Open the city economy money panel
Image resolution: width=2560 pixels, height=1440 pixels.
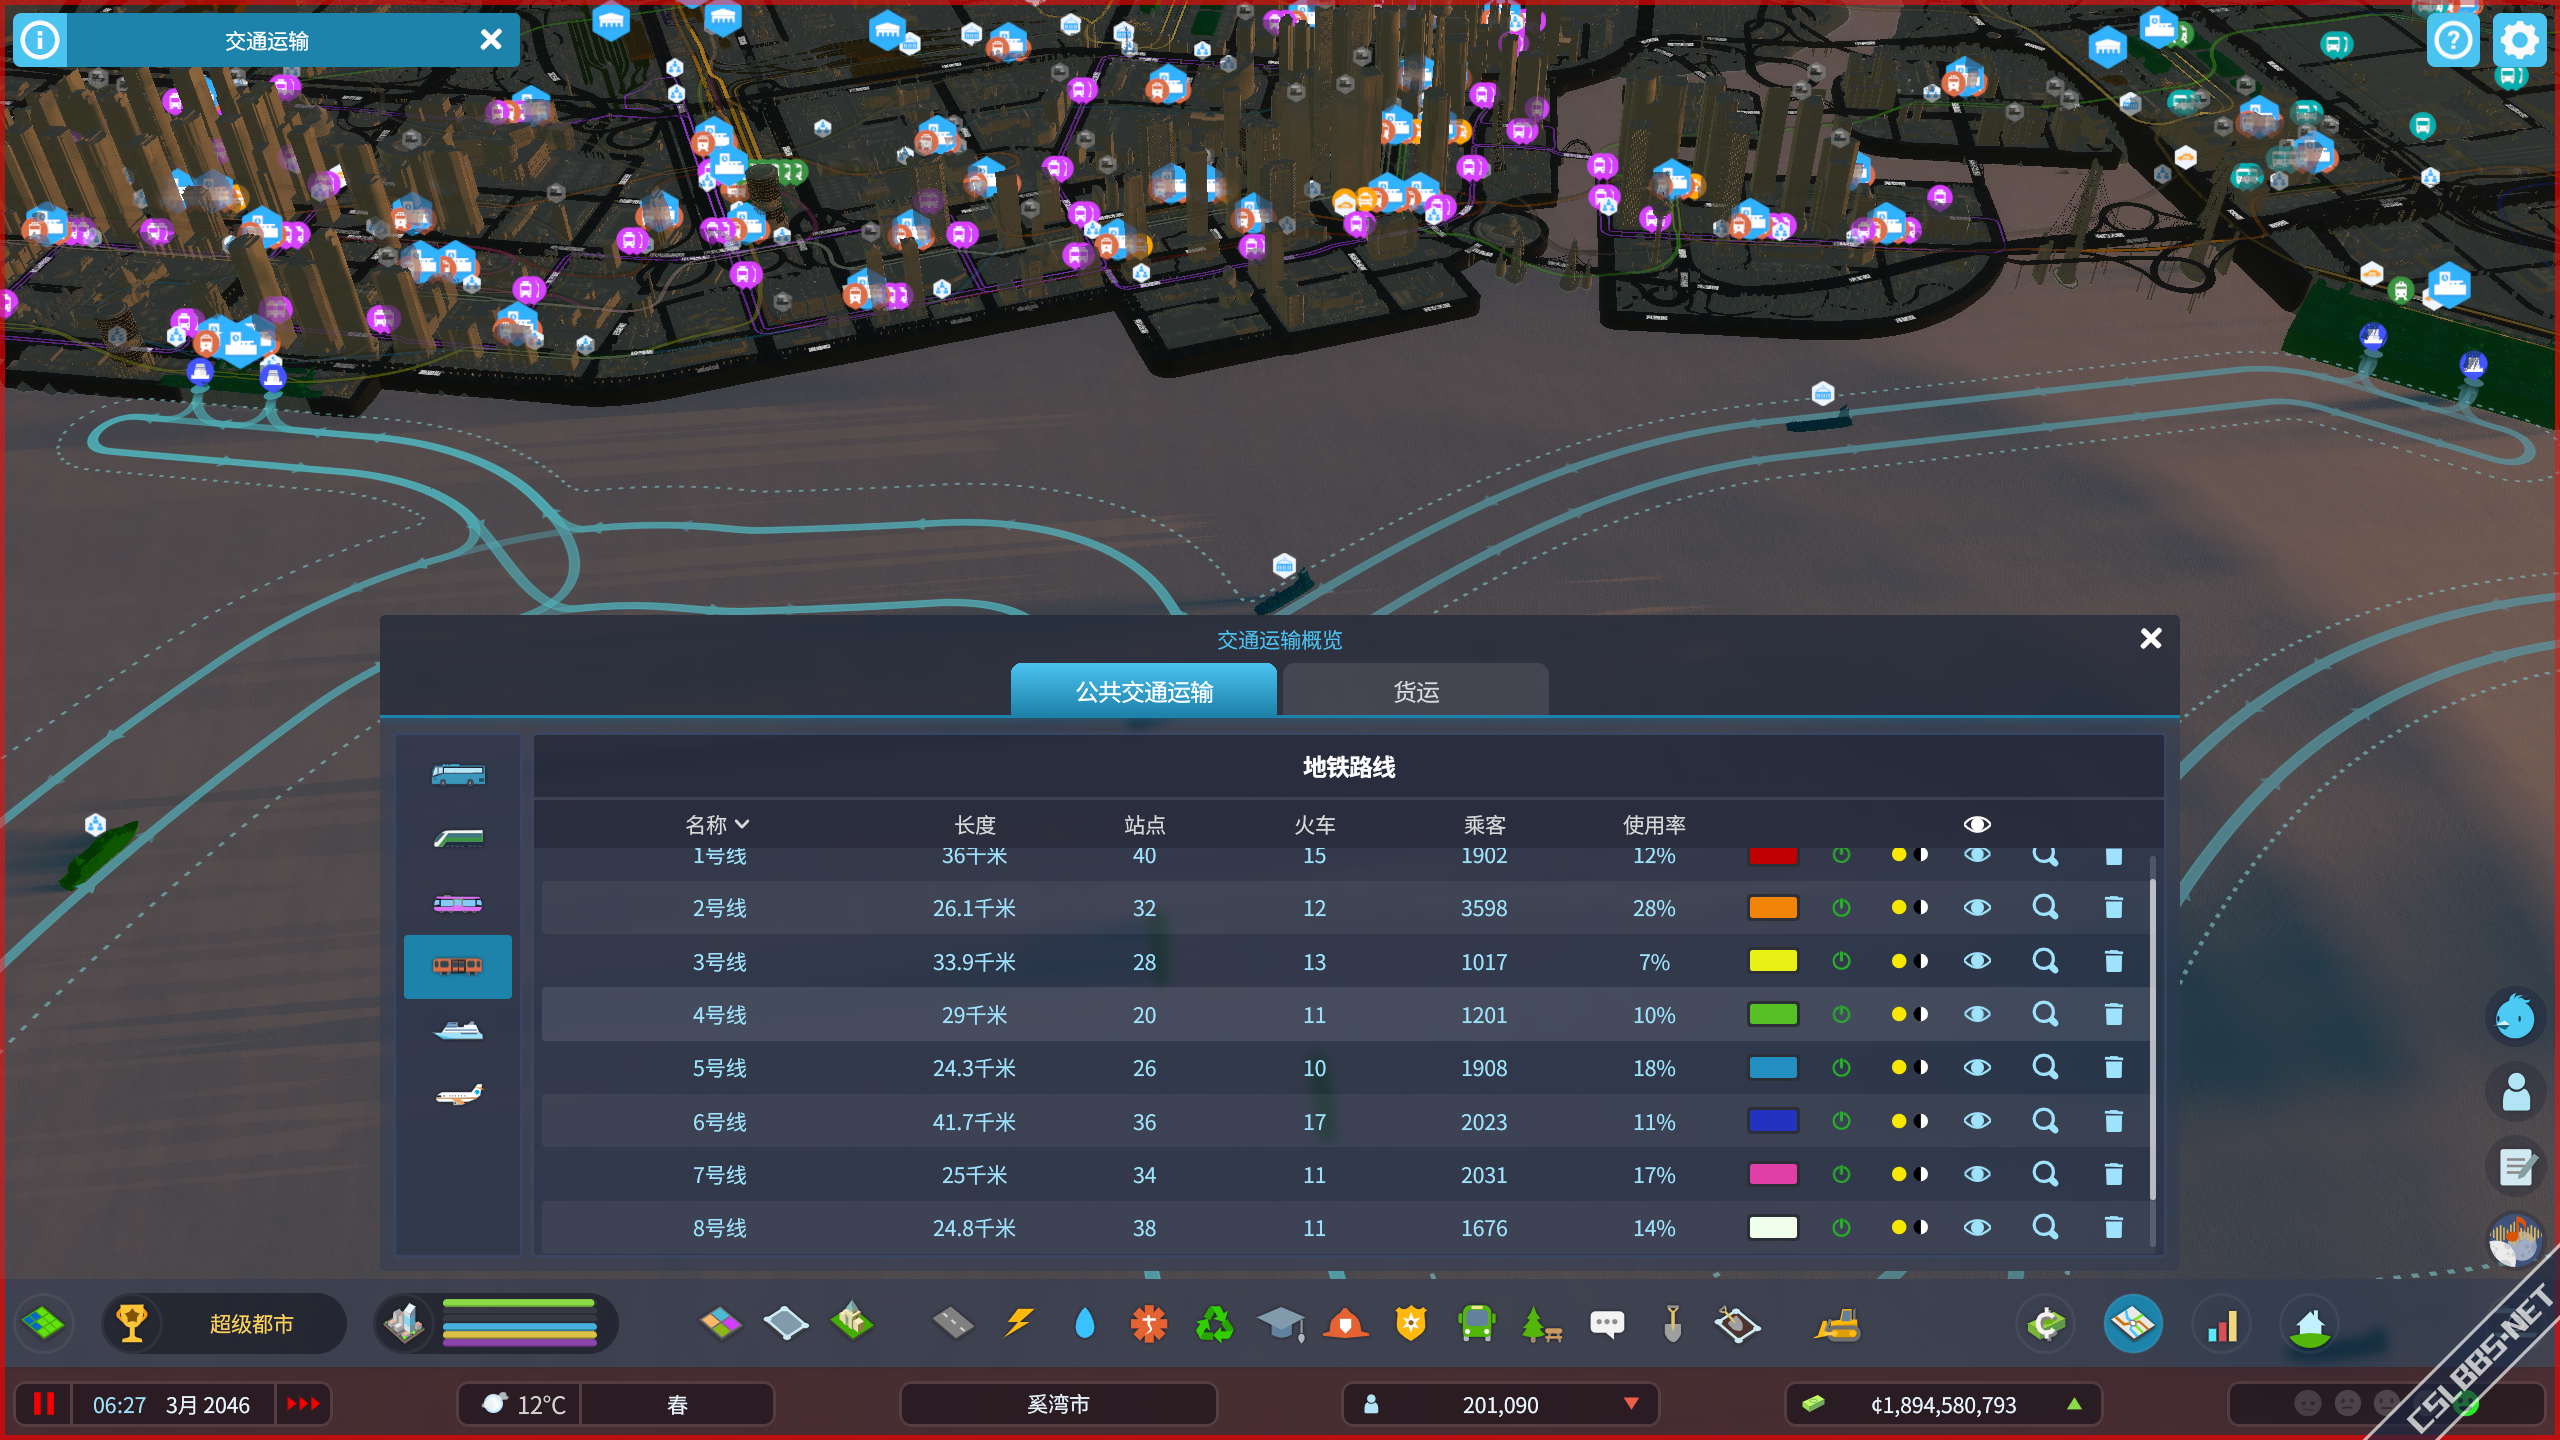[2046, 1324]
